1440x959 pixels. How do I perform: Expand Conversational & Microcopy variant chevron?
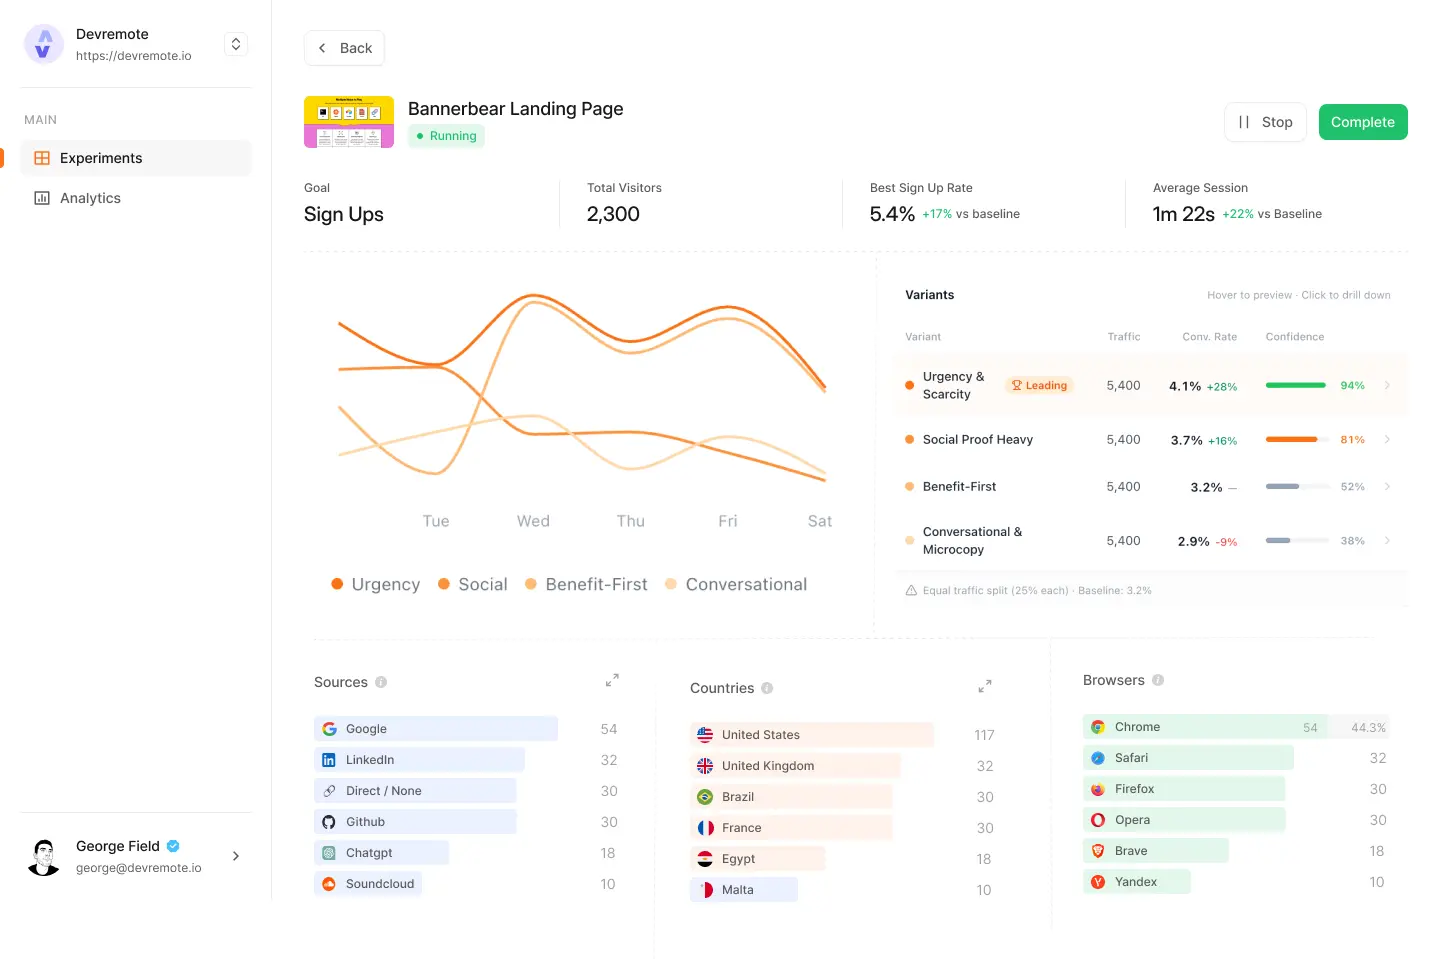1387,540
